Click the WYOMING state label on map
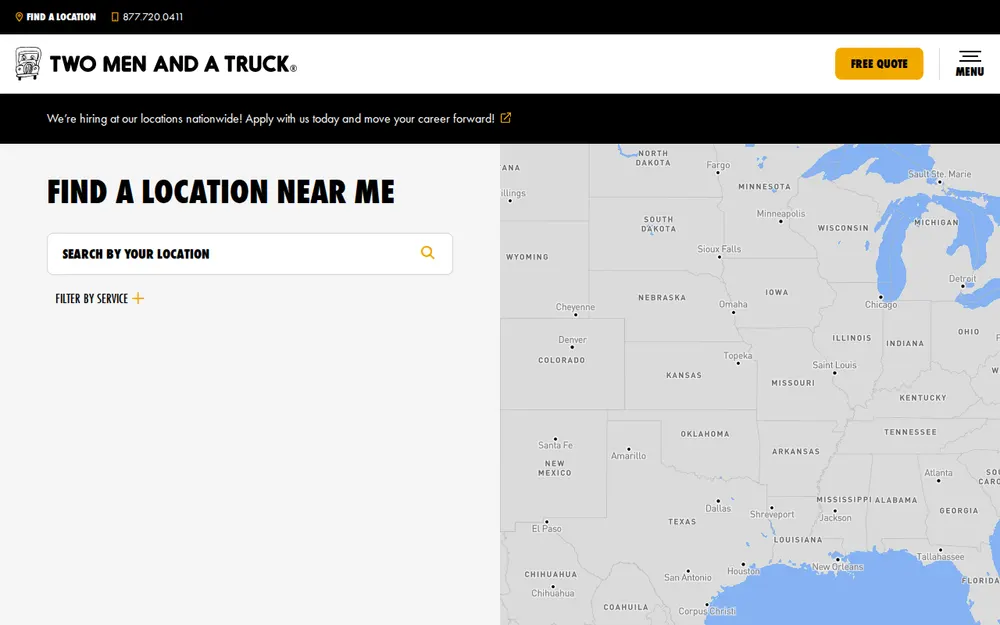The height and width of the screenshot is (625, 1000). coord(527,257)
